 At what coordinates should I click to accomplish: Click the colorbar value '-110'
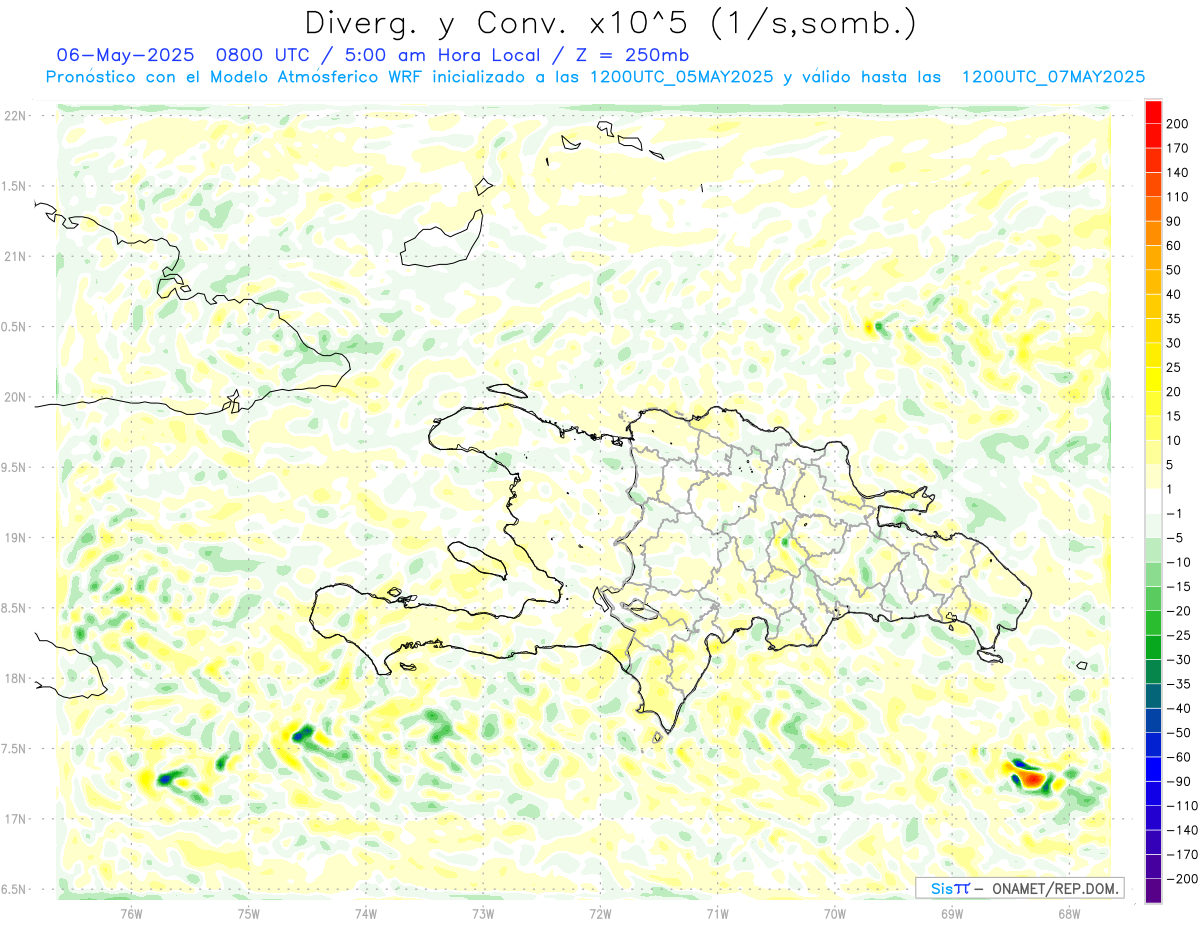point(1184,806)
